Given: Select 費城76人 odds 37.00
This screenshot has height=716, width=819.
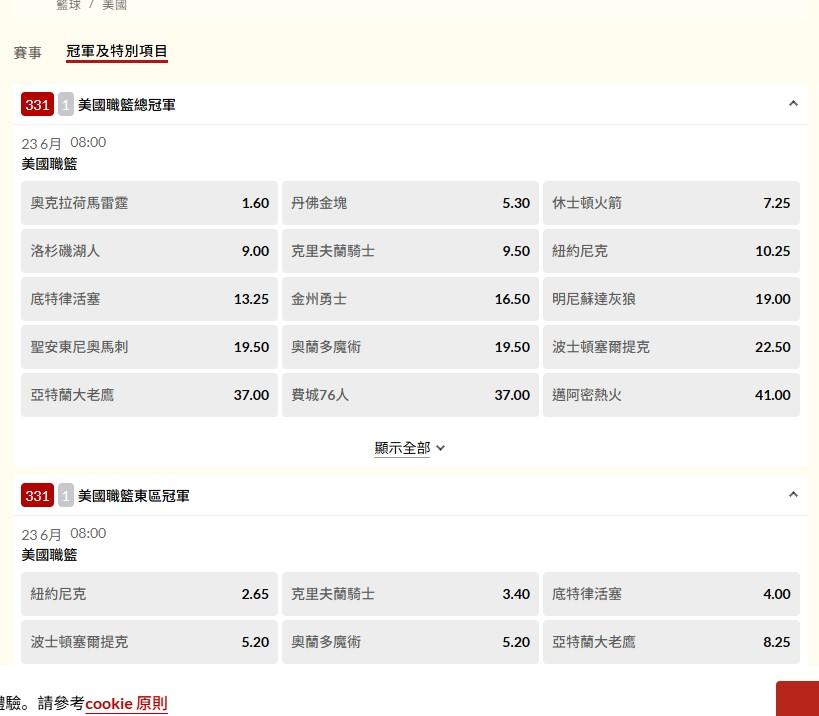Looking at the screenshot, I should point(410,395).
